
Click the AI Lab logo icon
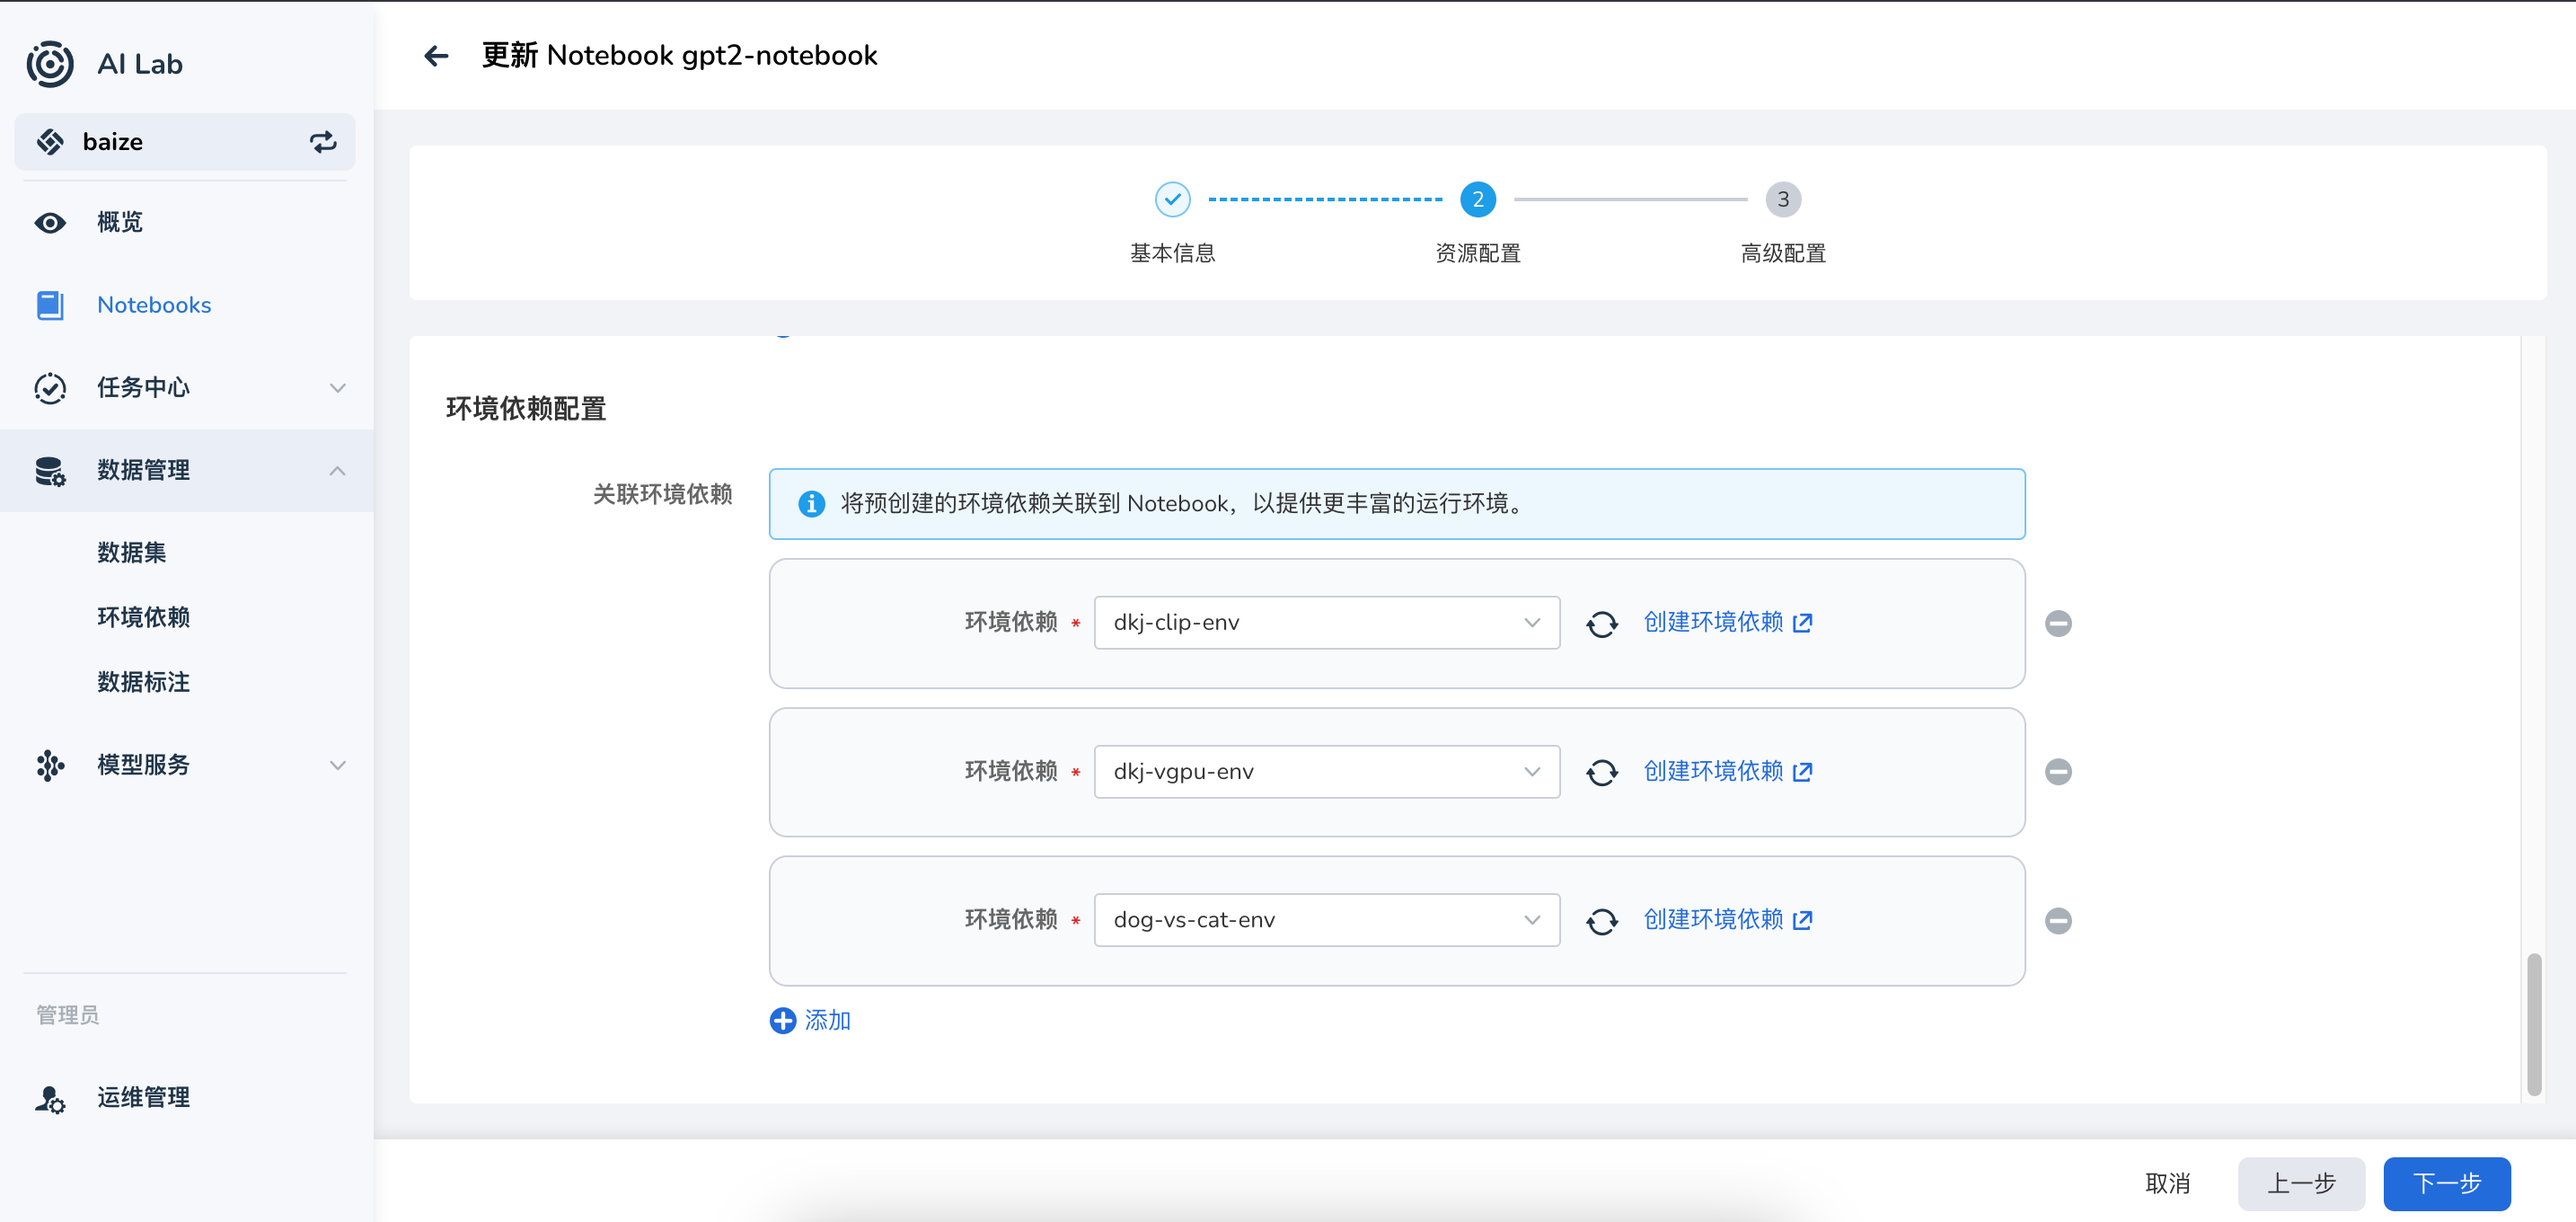(x=50, y=64)
